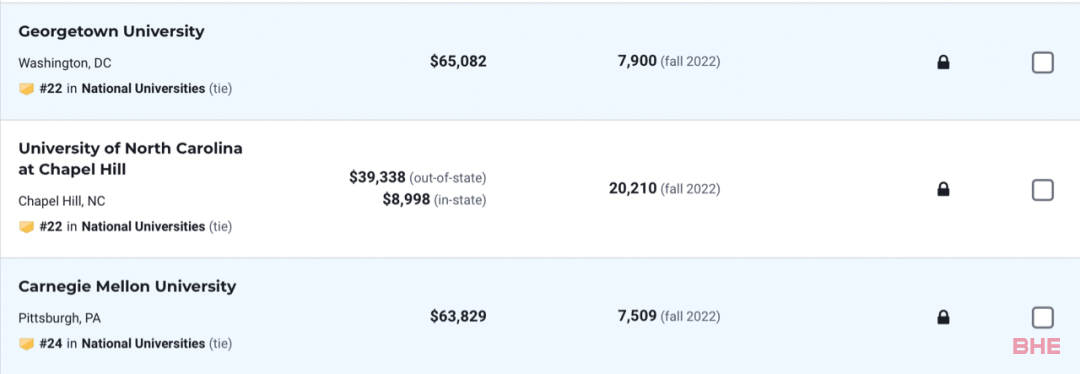Screen dimensions: 1080x374
Task: Click the lock icon in UNC Chapel Hill row
Action: pyautogui.click(x=943, y=189)
